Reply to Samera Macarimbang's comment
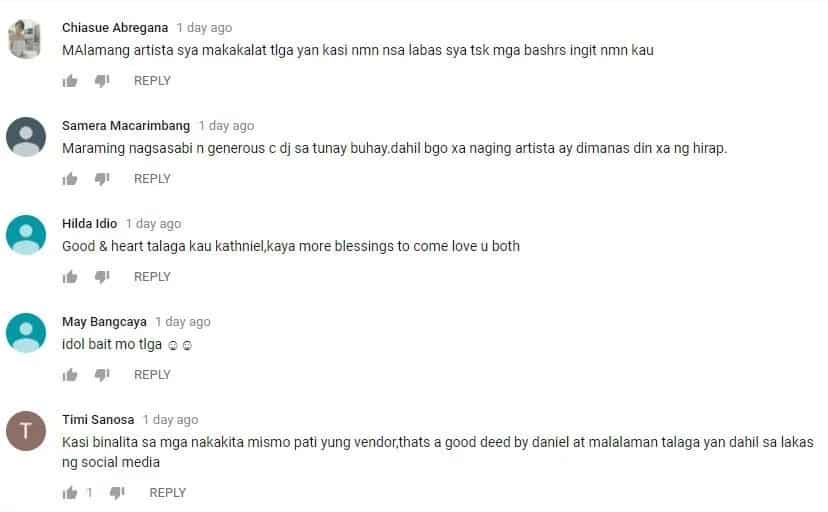The image size is (828, 512). click(x=152, y=179)
